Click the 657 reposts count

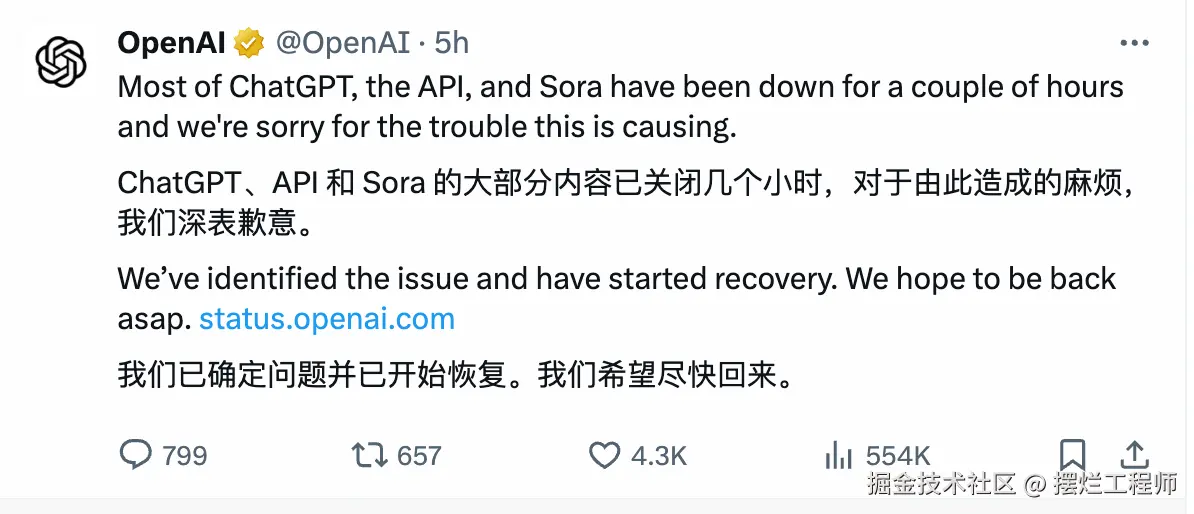(419, 456)
